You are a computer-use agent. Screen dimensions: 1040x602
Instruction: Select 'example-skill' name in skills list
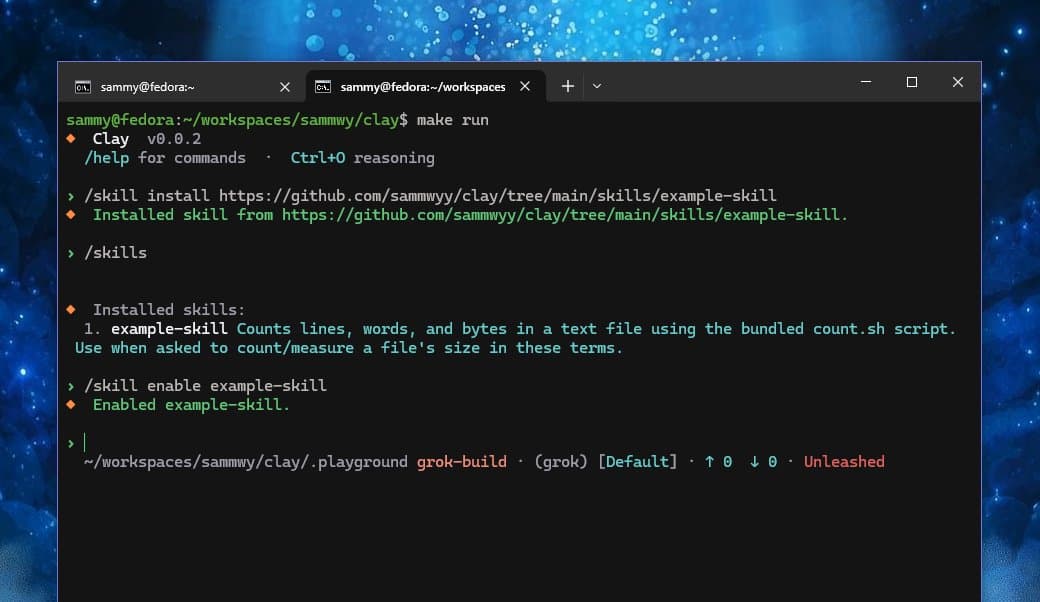[169, 329]
